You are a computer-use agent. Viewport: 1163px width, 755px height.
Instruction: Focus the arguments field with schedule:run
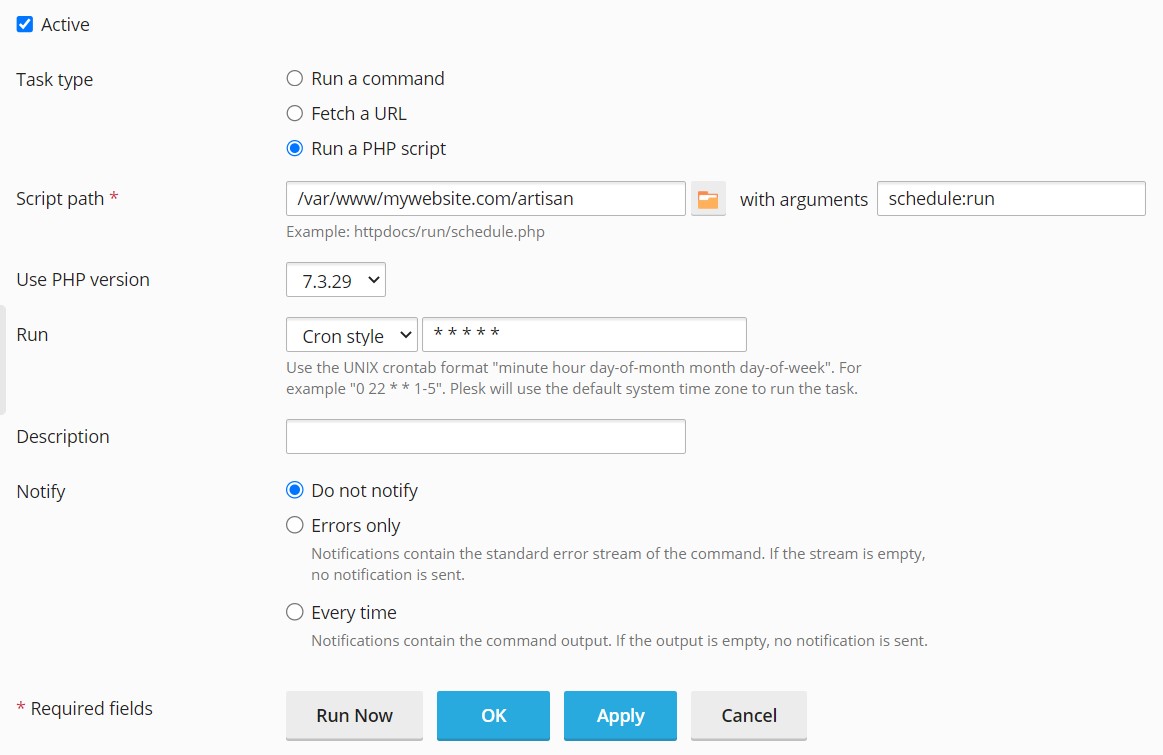click(x=1010, y=199)
